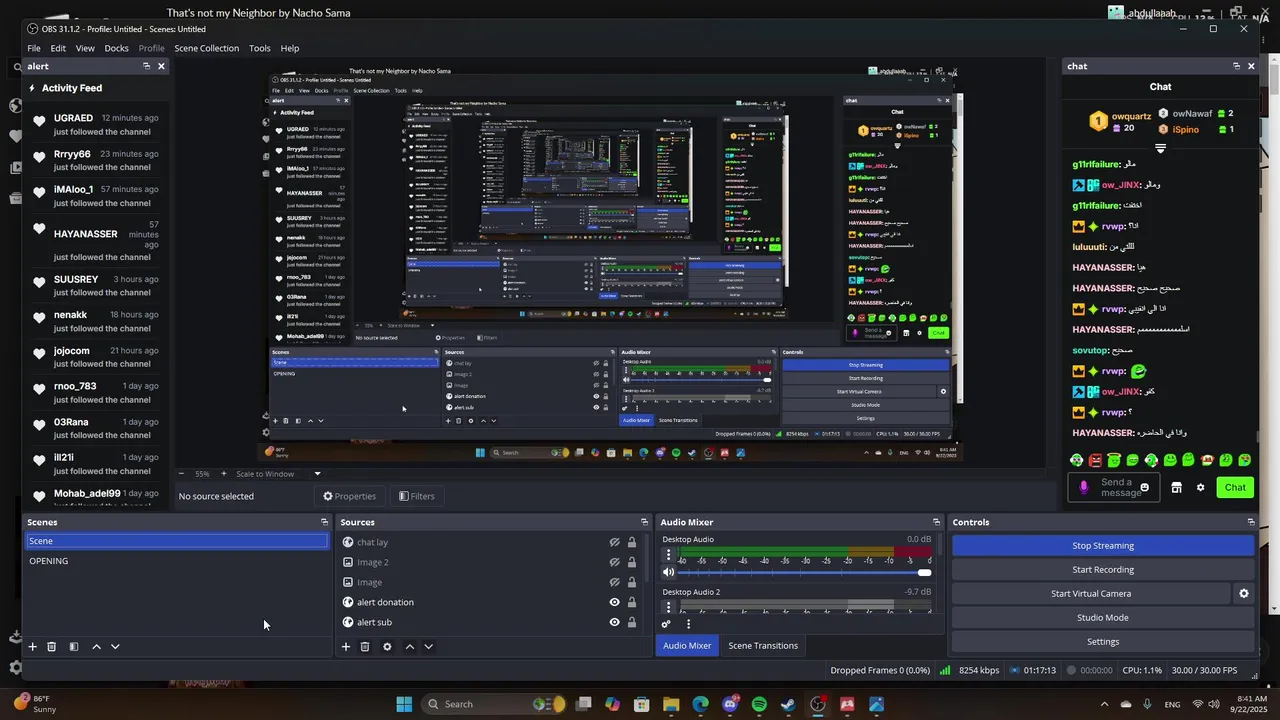
Task: Open the View menu
Action: click(x=85, y=48)
